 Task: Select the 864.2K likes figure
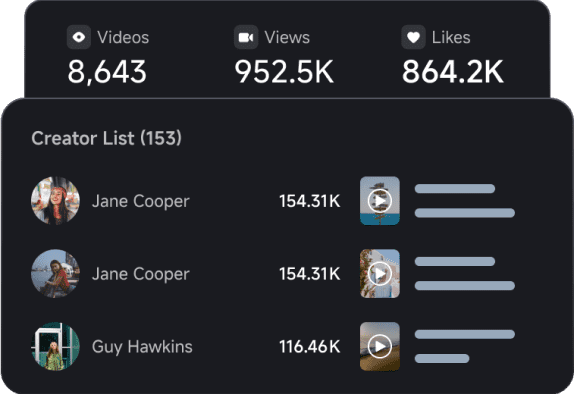click(452, 71)
